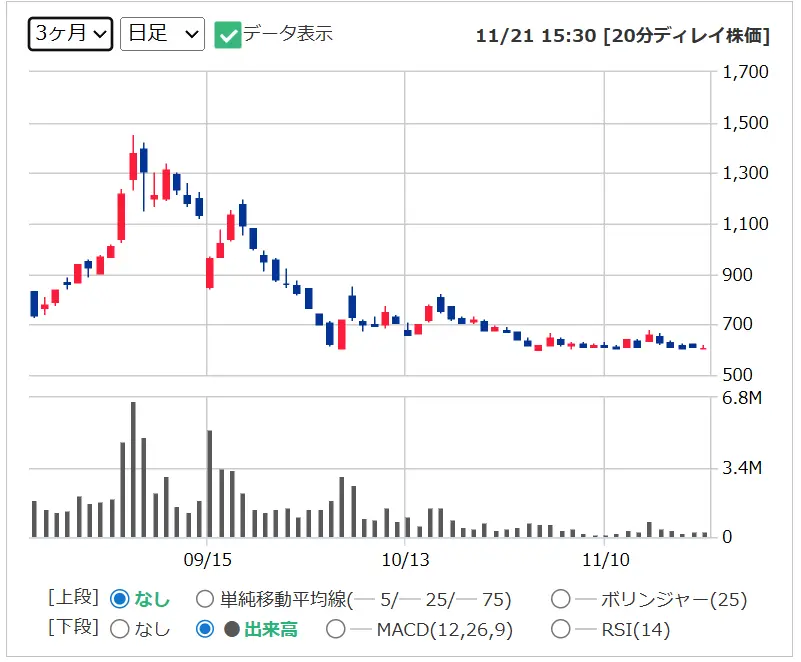The width and height of the screenshot is (801, 662).
Task: Choose the 出来高 lower panel radio button
Action: click(205, 629)
